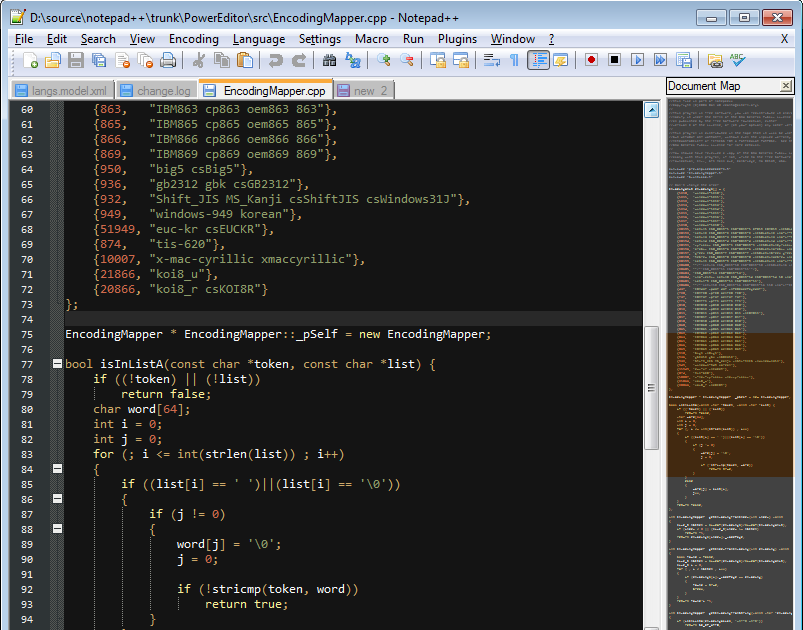Run spell check with the ABC icon
Viewport: 803px width, 630px height.
pos(737,58)
